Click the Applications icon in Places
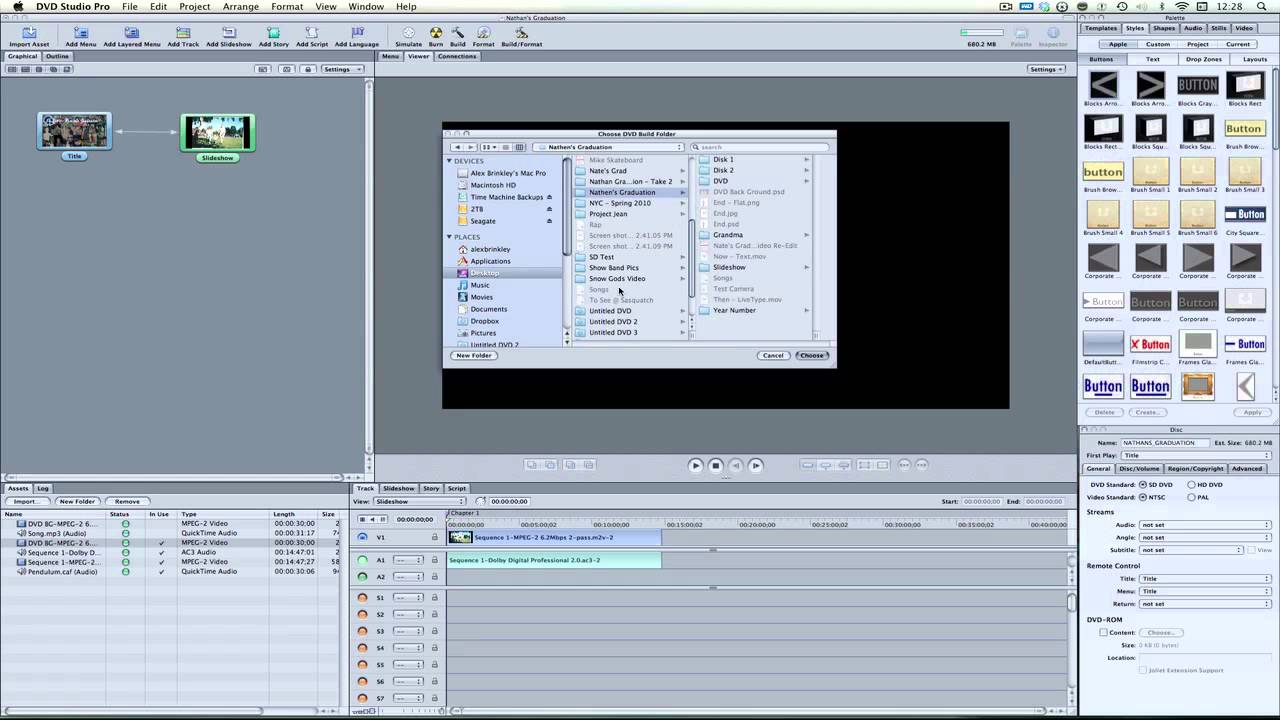This screenshot has height=720, width=1280. [462, 261]
